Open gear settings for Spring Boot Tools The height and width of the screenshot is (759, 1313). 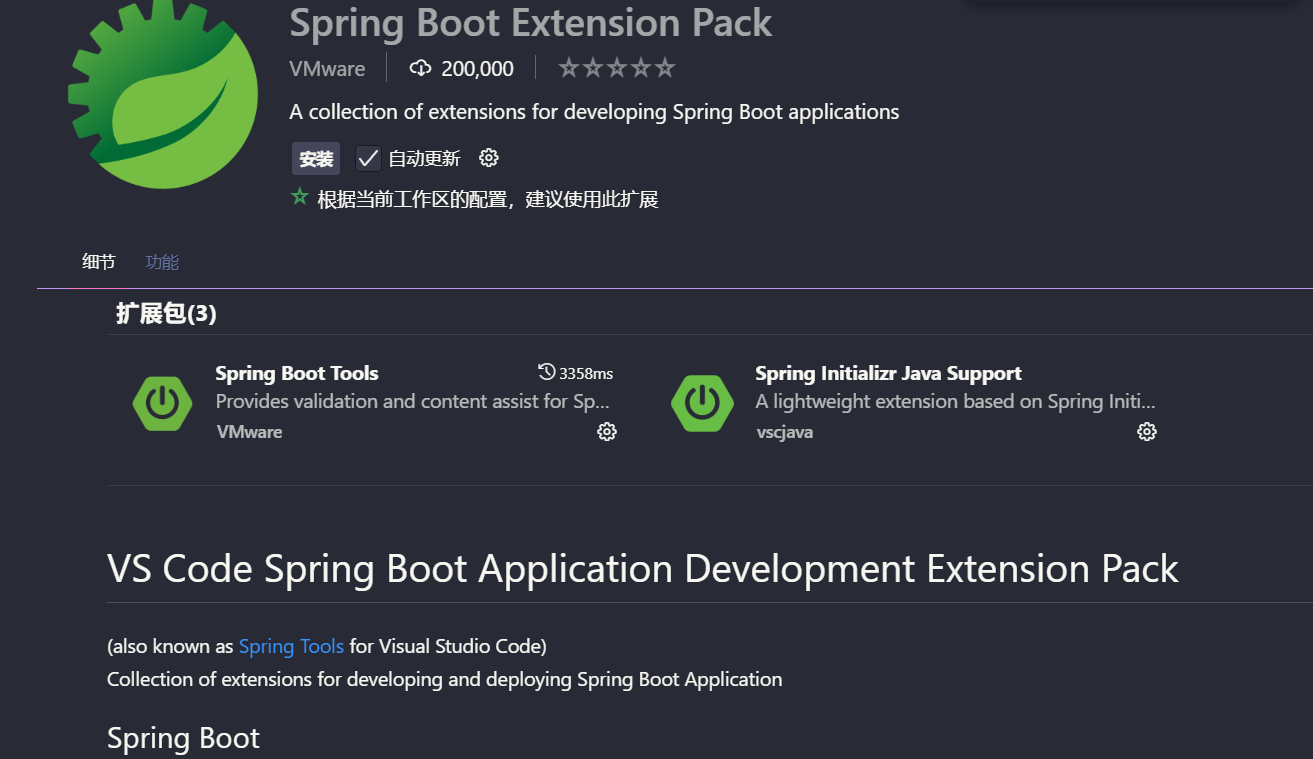click(x=607, y=432)
